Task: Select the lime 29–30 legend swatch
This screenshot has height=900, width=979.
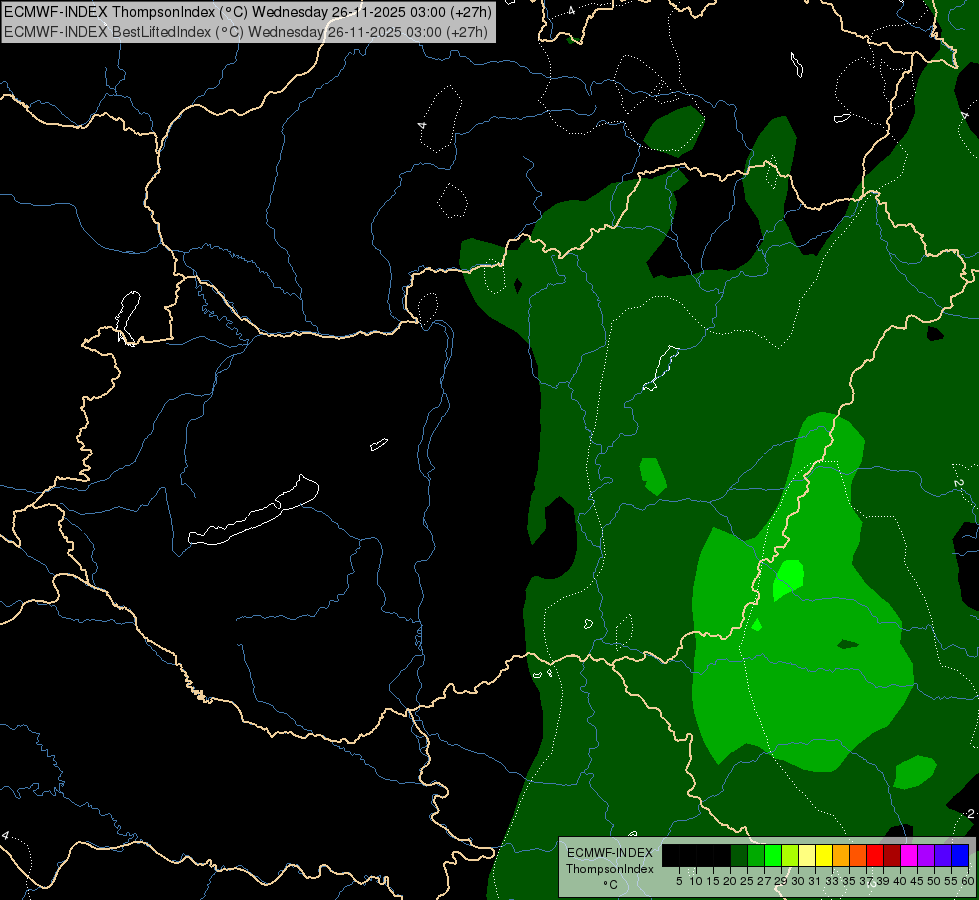Action: click(790, 856)
